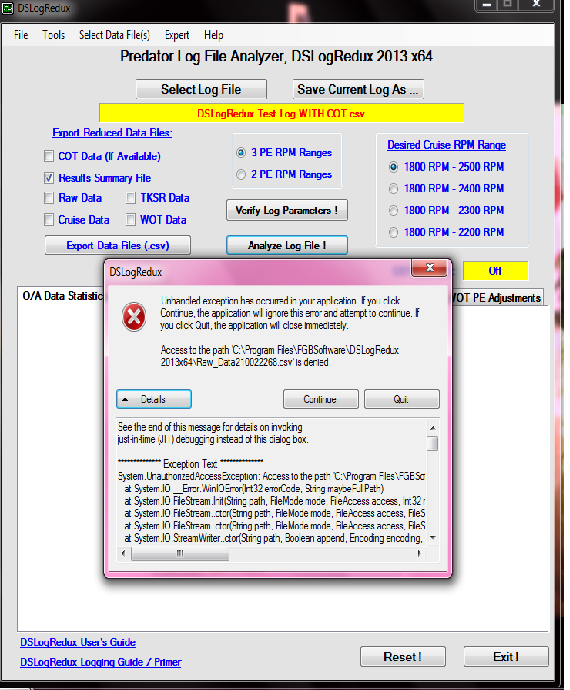Minimize the DSLogRedux main window
This screenshot has width=570, height=690.
point(487,4)
